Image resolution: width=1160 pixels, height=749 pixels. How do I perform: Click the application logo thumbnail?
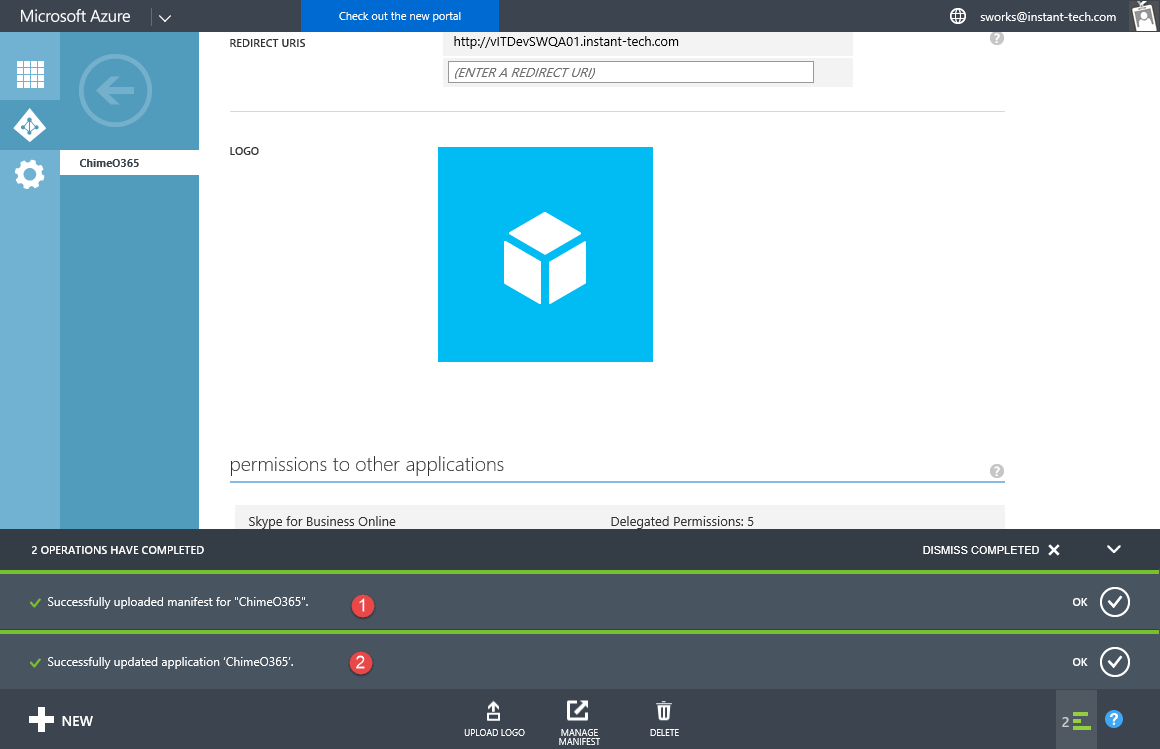click(x=545, y=255)
